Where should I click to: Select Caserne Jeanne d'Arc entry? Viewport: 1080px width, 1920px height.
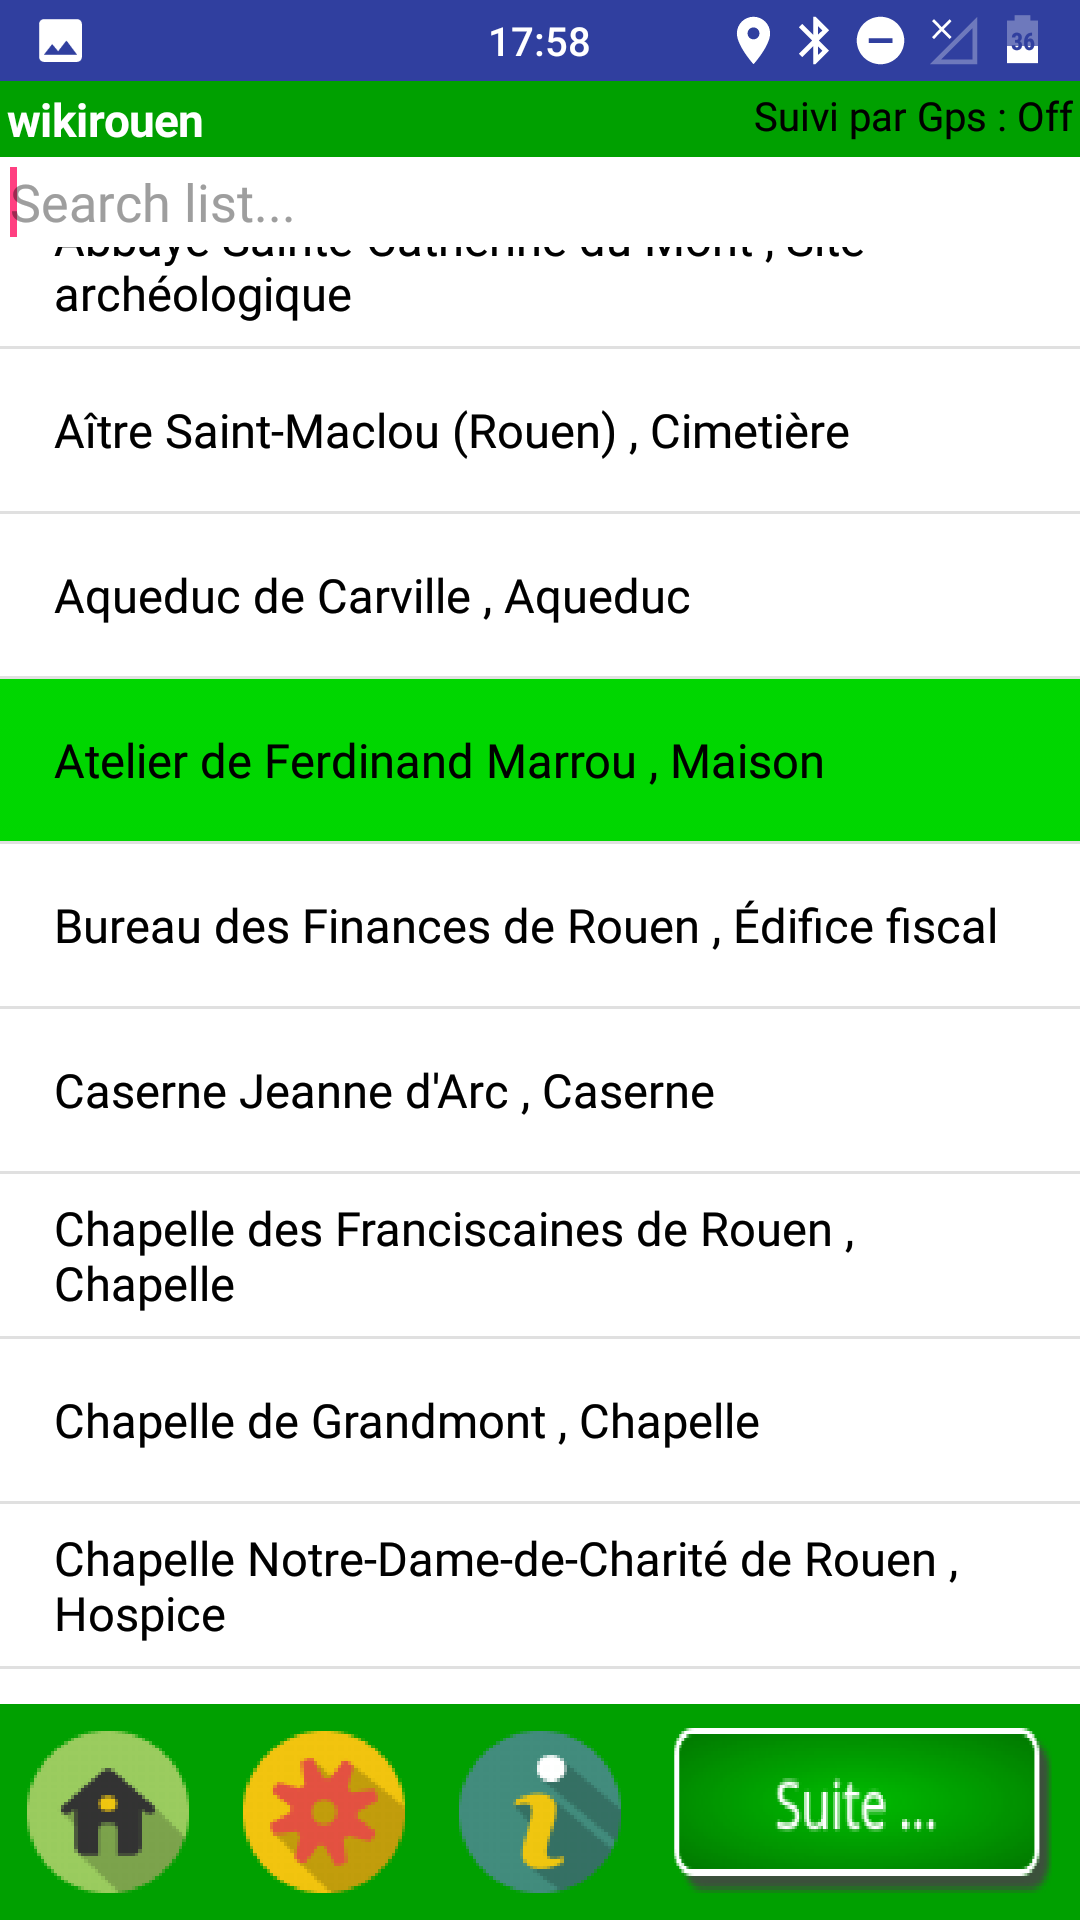pos(540,1091)
